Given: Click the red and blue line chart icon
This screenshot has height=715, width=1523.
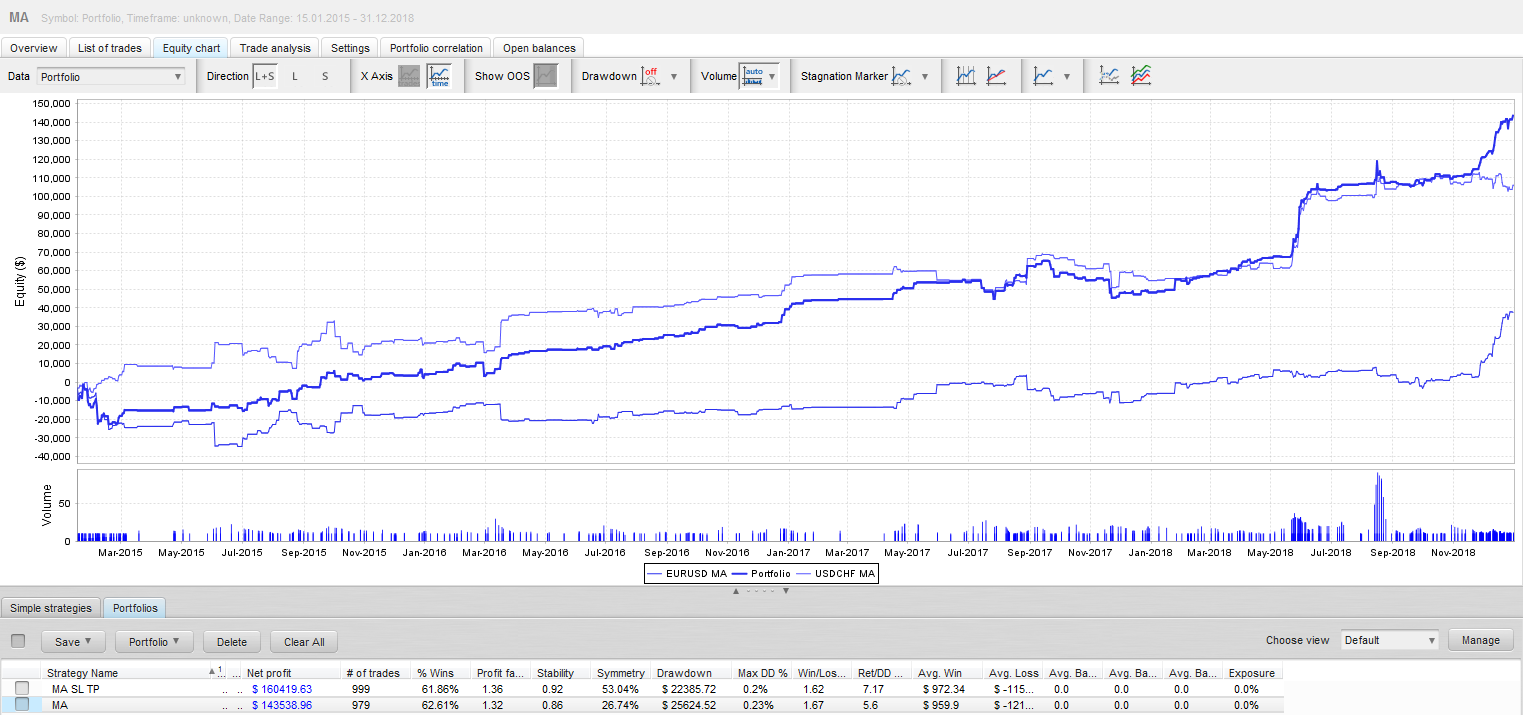Looking at the screenshot, I should coord(996,76).
